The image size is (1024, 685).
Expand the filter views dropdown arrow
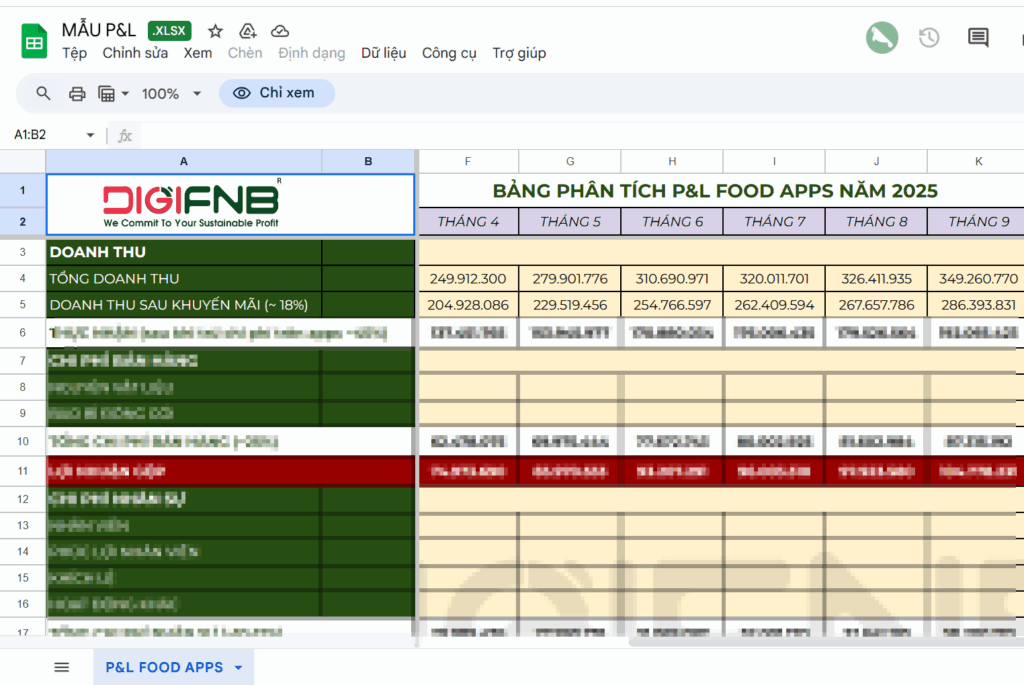pos(125,94)
